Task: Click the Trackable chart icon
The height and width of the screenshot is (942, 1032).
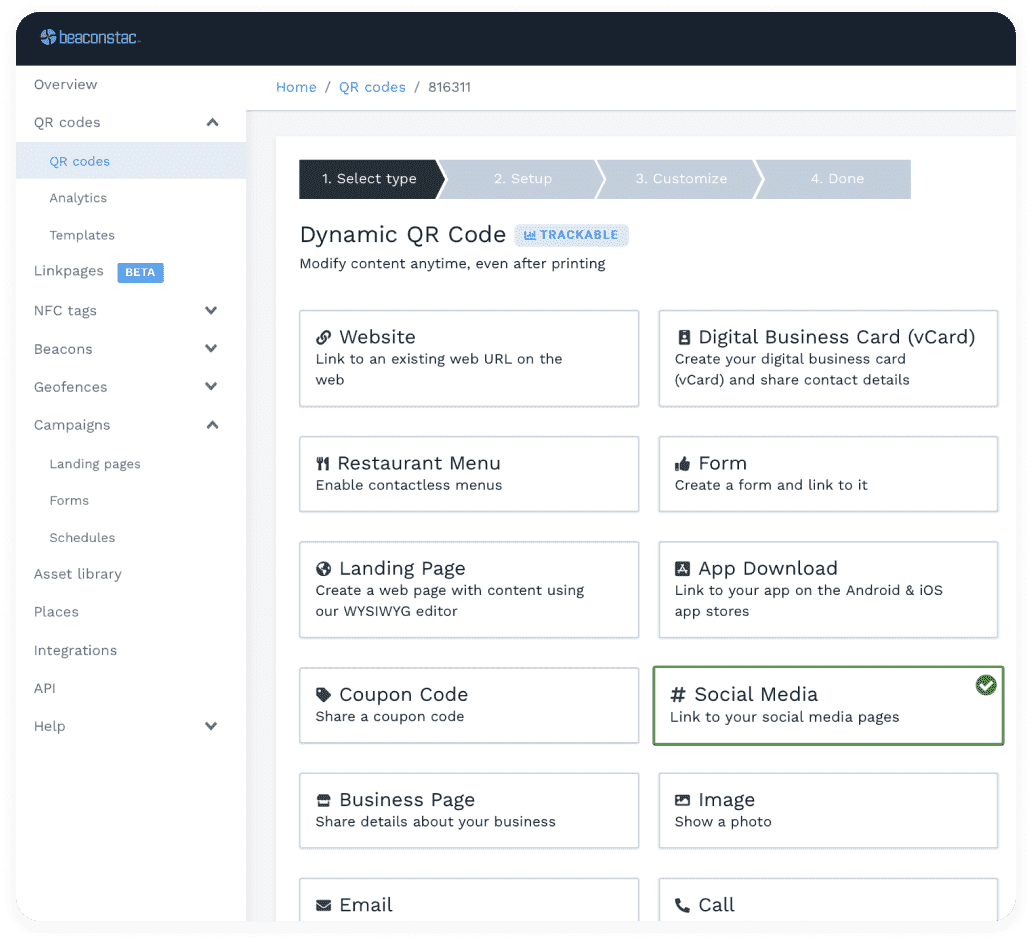Action: pos(530,235)
